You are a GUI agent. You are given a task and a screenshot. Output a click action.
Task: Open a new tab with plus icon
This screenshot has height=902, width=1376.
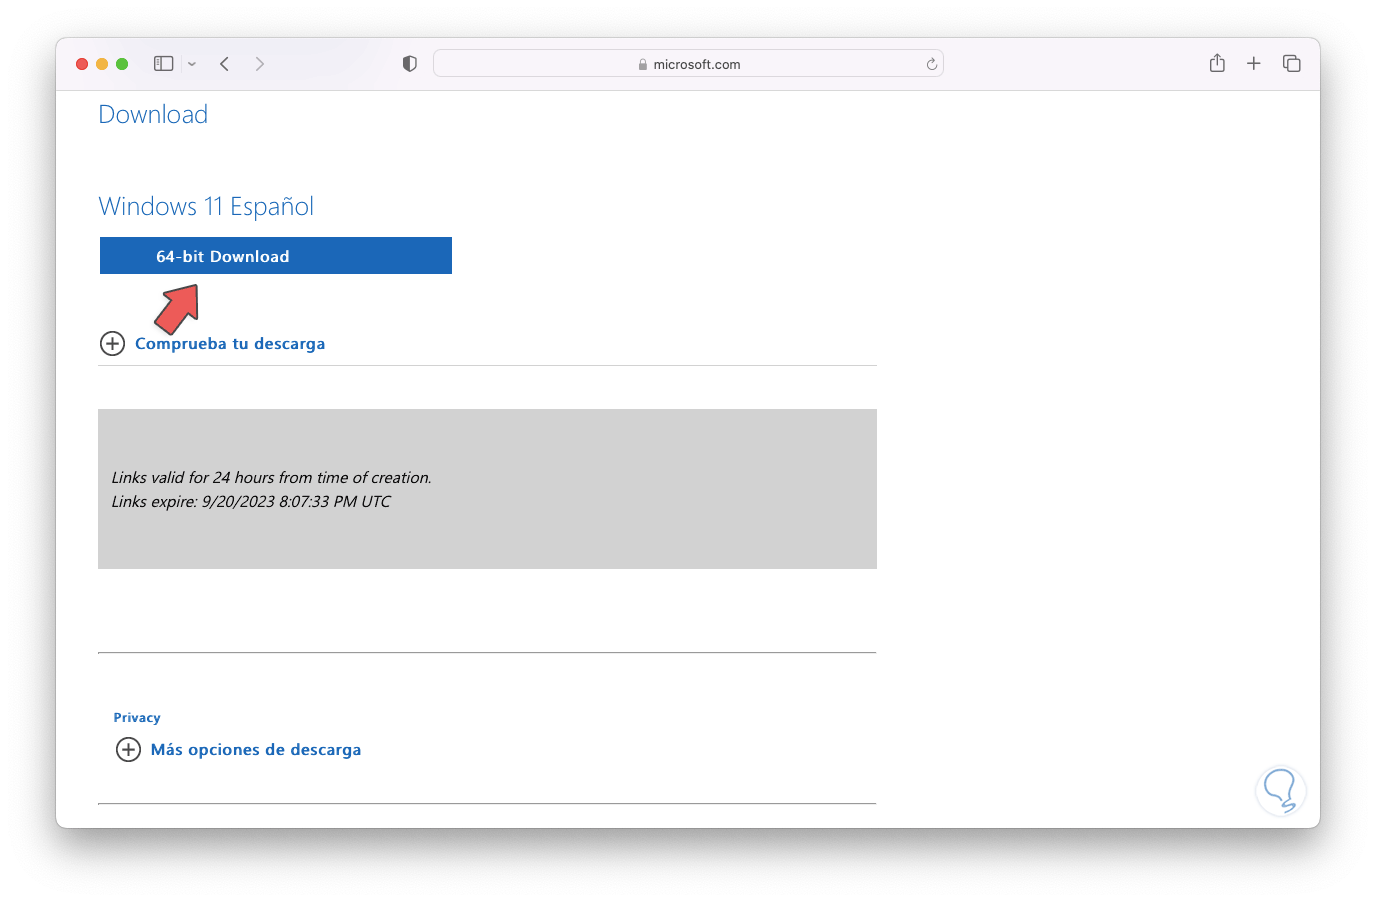pos(1254,64)
